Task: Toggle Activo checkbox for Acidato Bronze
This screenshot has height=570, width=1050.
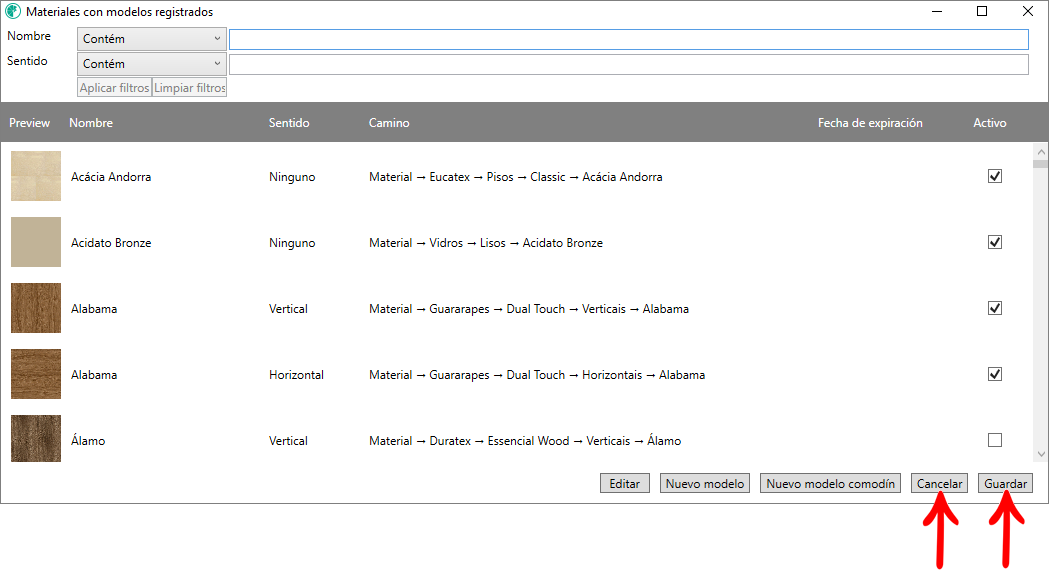Action: [x=994, y=242]
